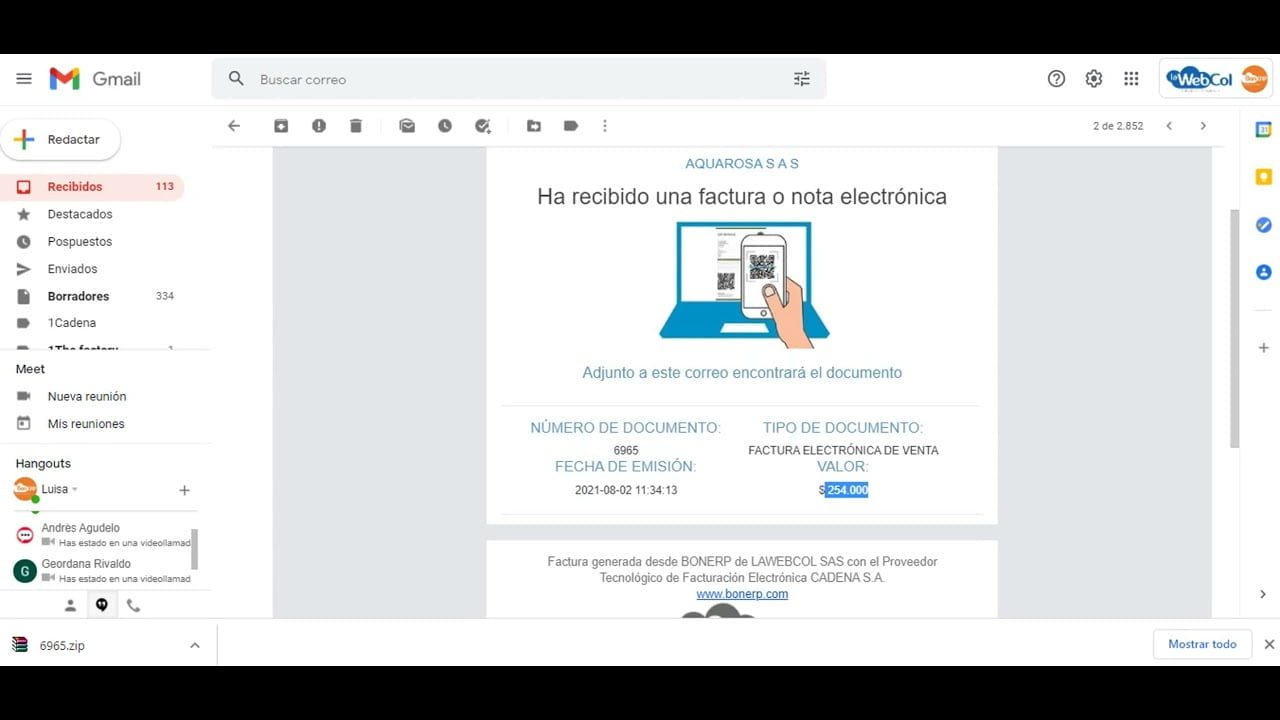Click the email vertical scrollbar

[x=1234, y=328]
